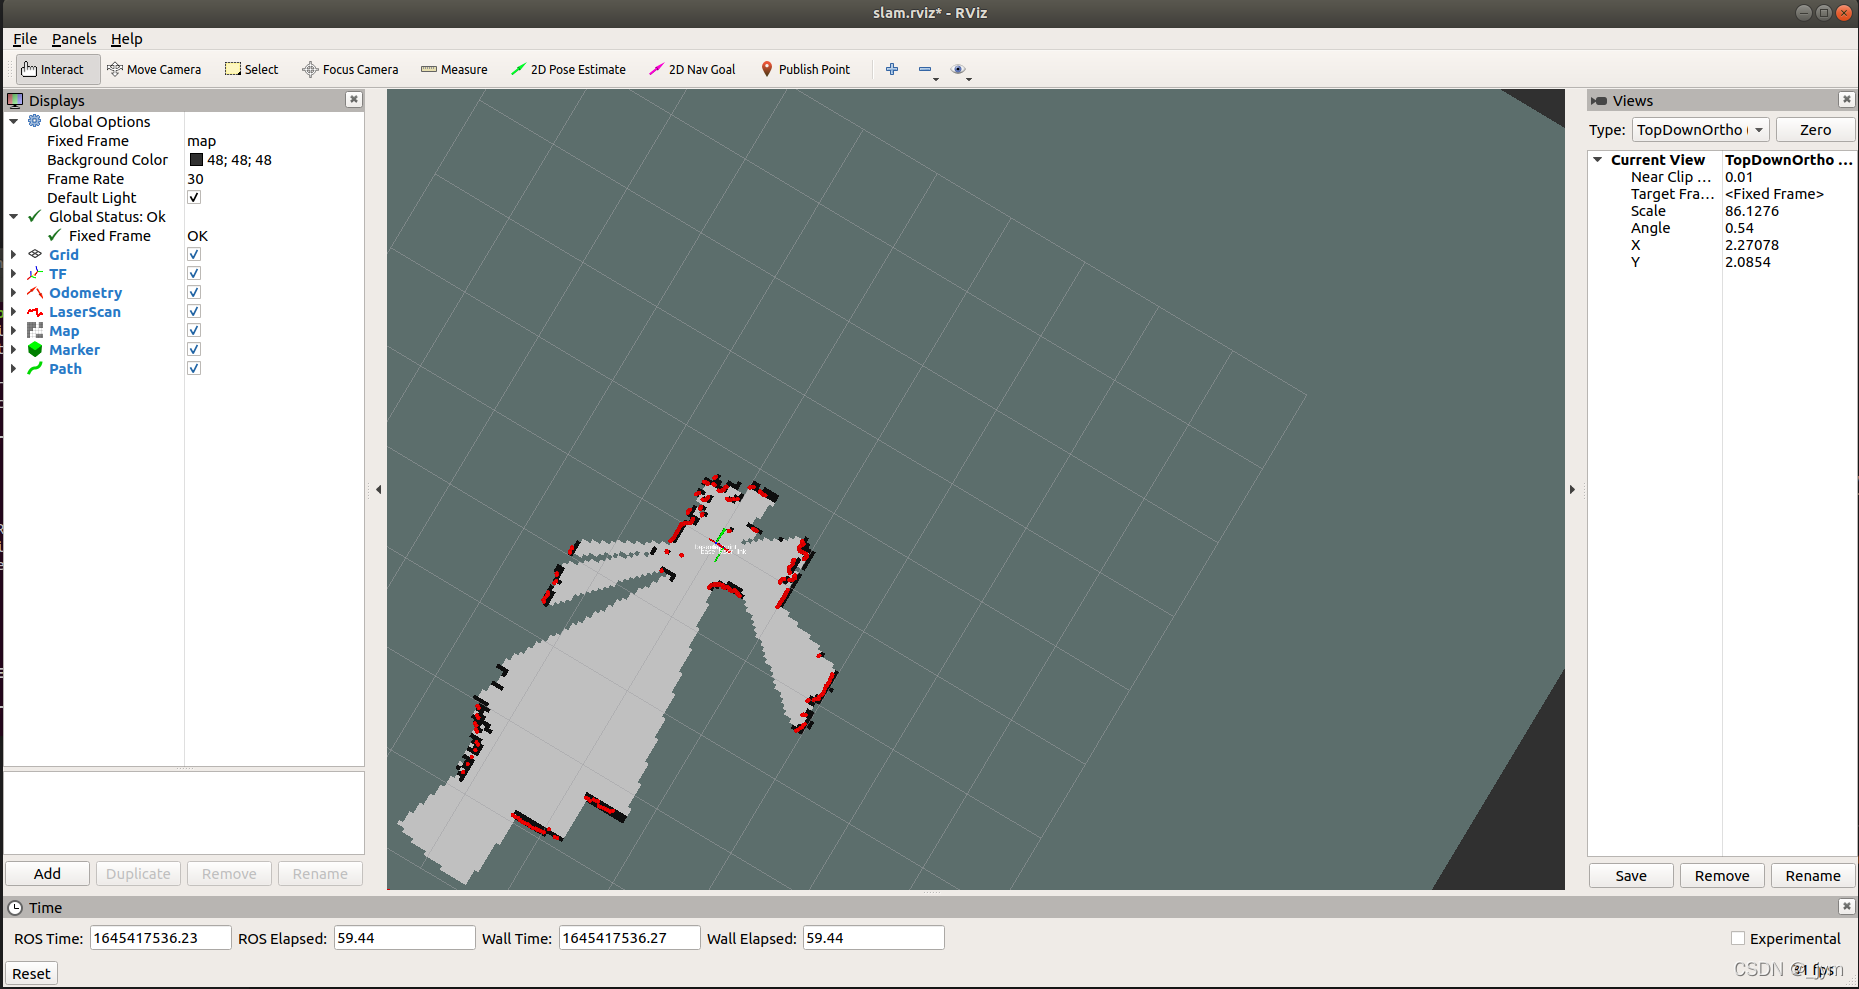Collapse right panel with arrow handle

pyautogui.click(x=1572, y=489)
